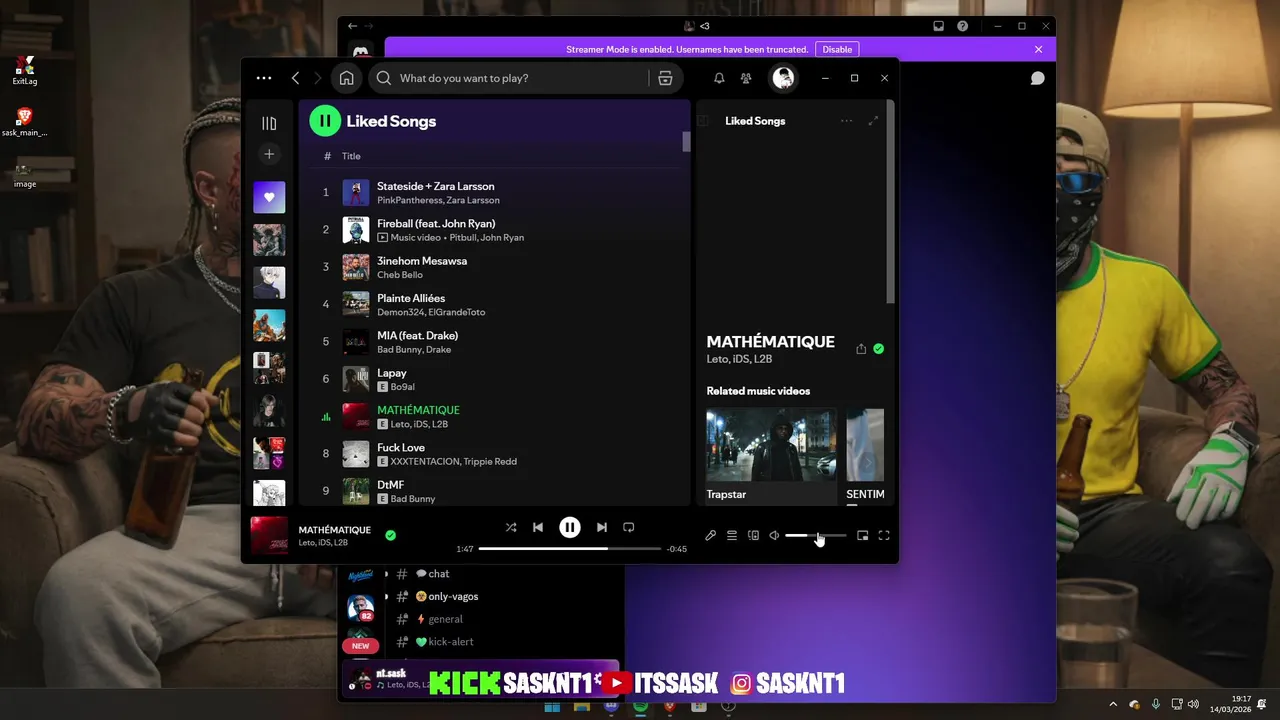Select the 3inehom Mesawsa track row
Screen dimensions: 1280x720
495,267
